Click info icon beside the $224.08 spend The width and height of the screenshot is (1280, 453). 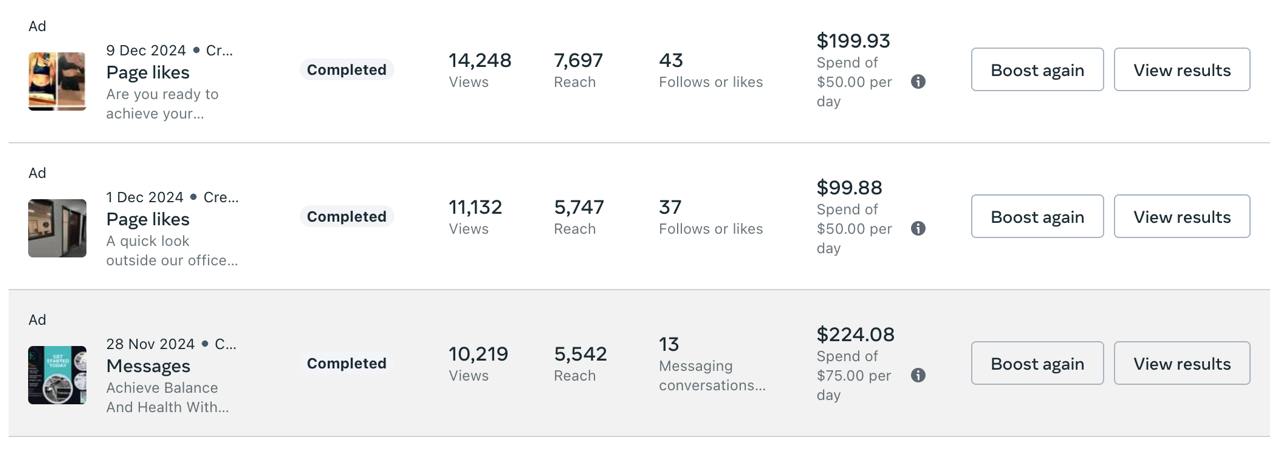tap(918, 375)
